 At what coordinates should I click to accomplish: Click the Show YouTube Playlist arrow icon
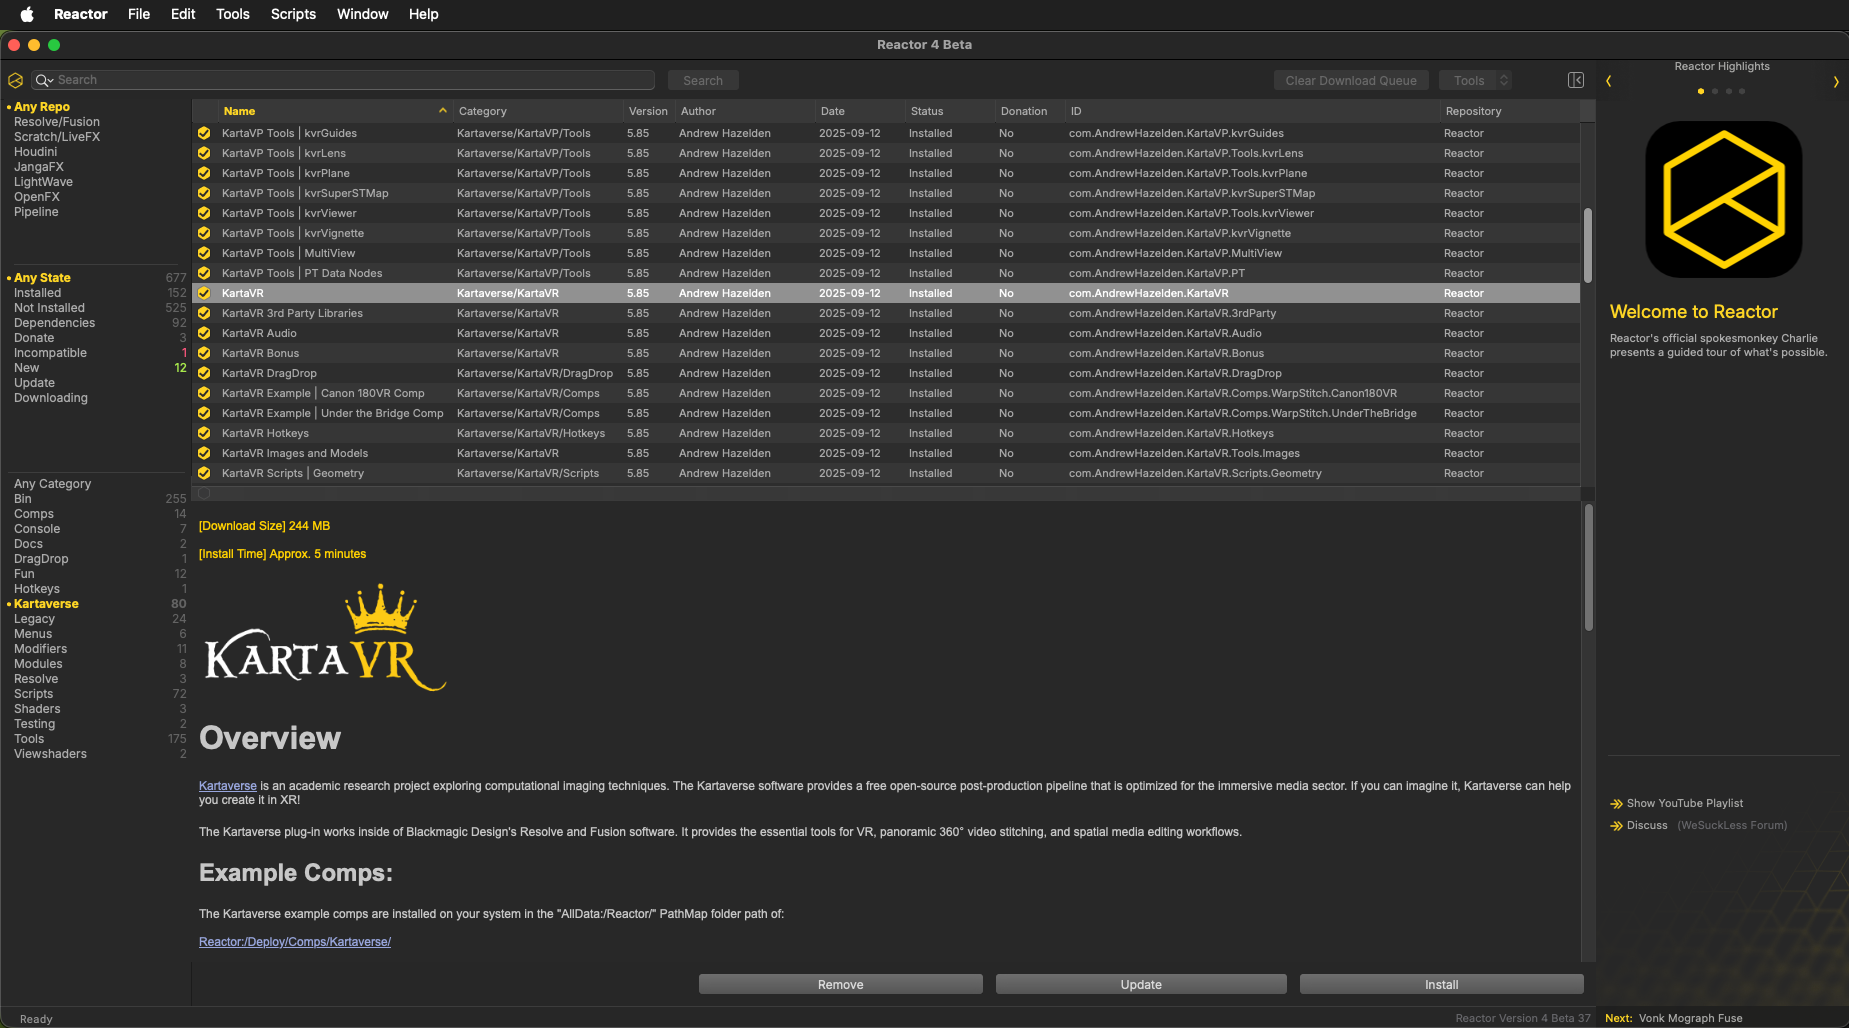tap(1617, 803)
